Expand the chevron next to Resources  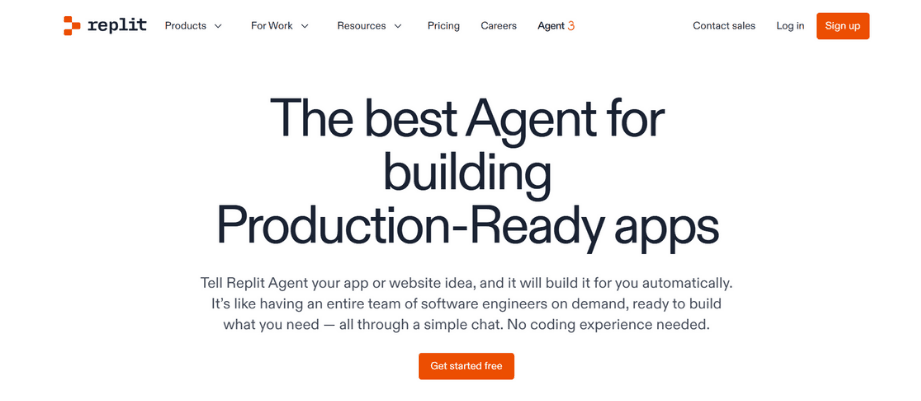click(398, 26)
